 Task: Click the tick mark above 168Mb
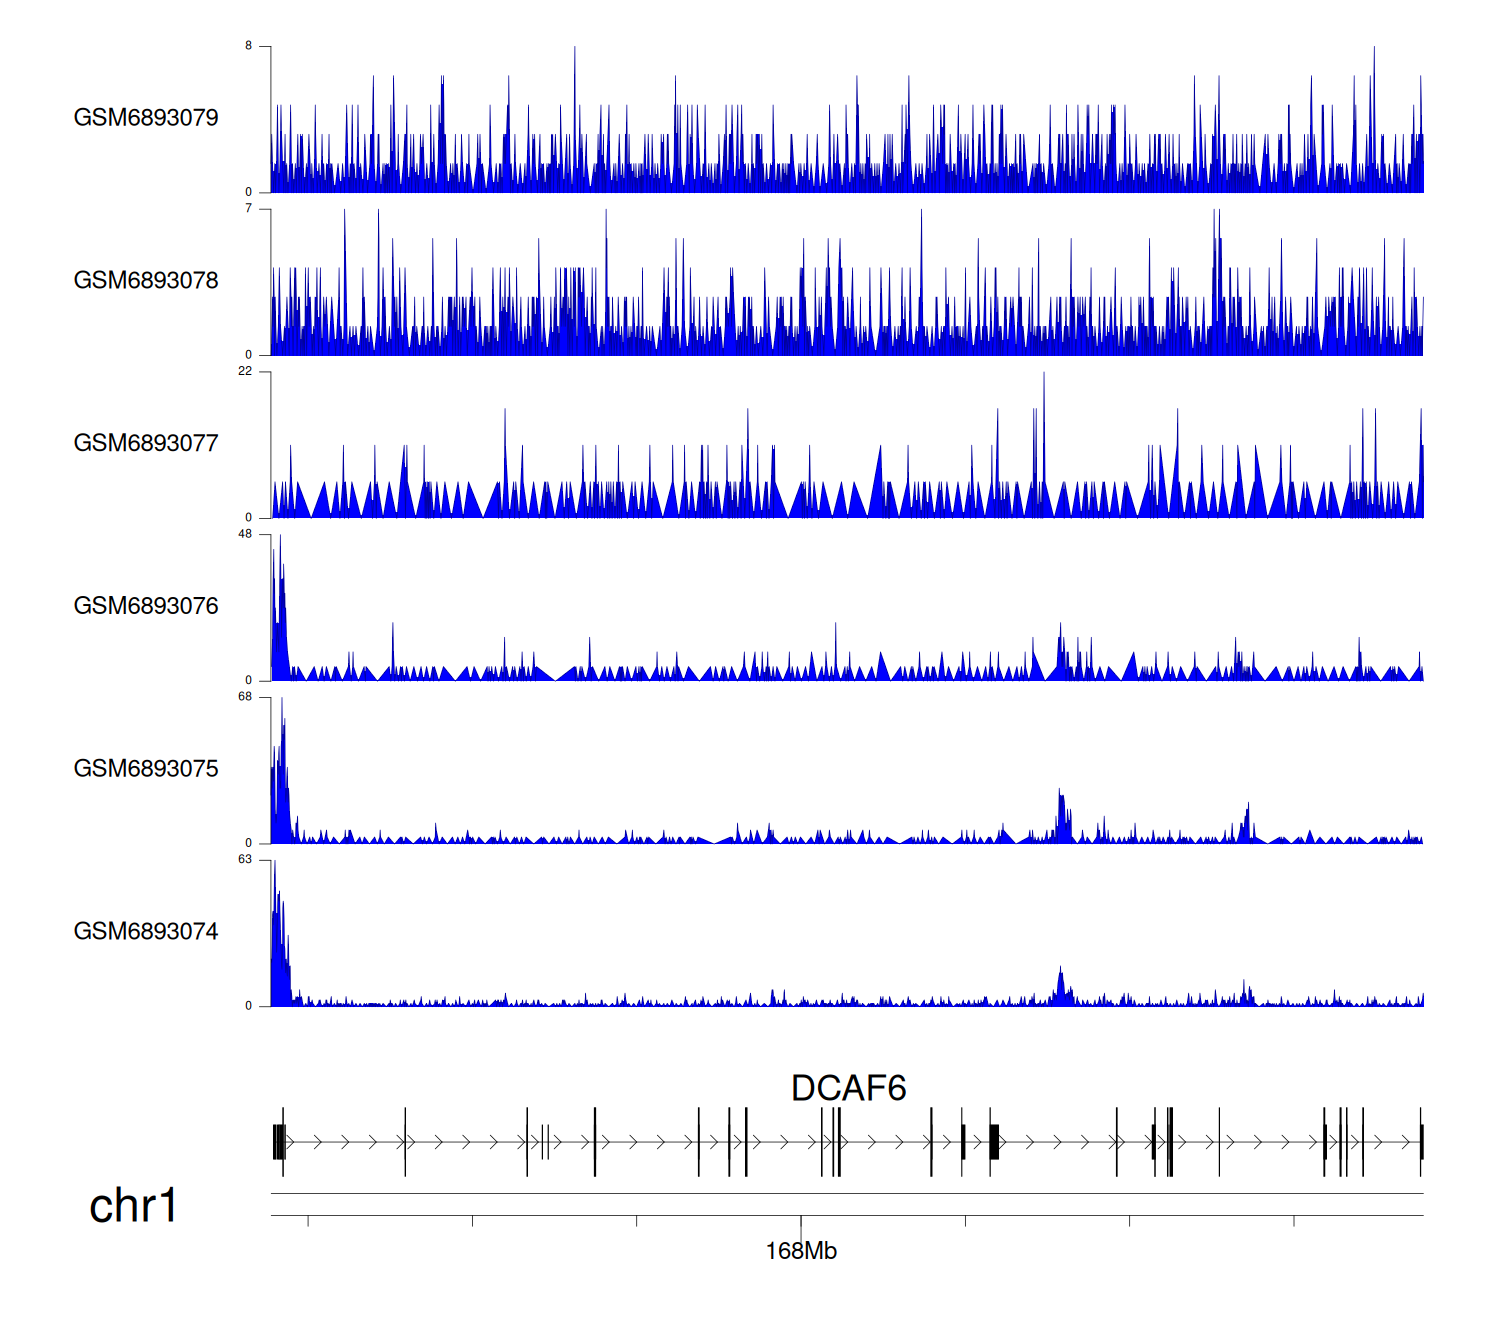pos(801,1221)
